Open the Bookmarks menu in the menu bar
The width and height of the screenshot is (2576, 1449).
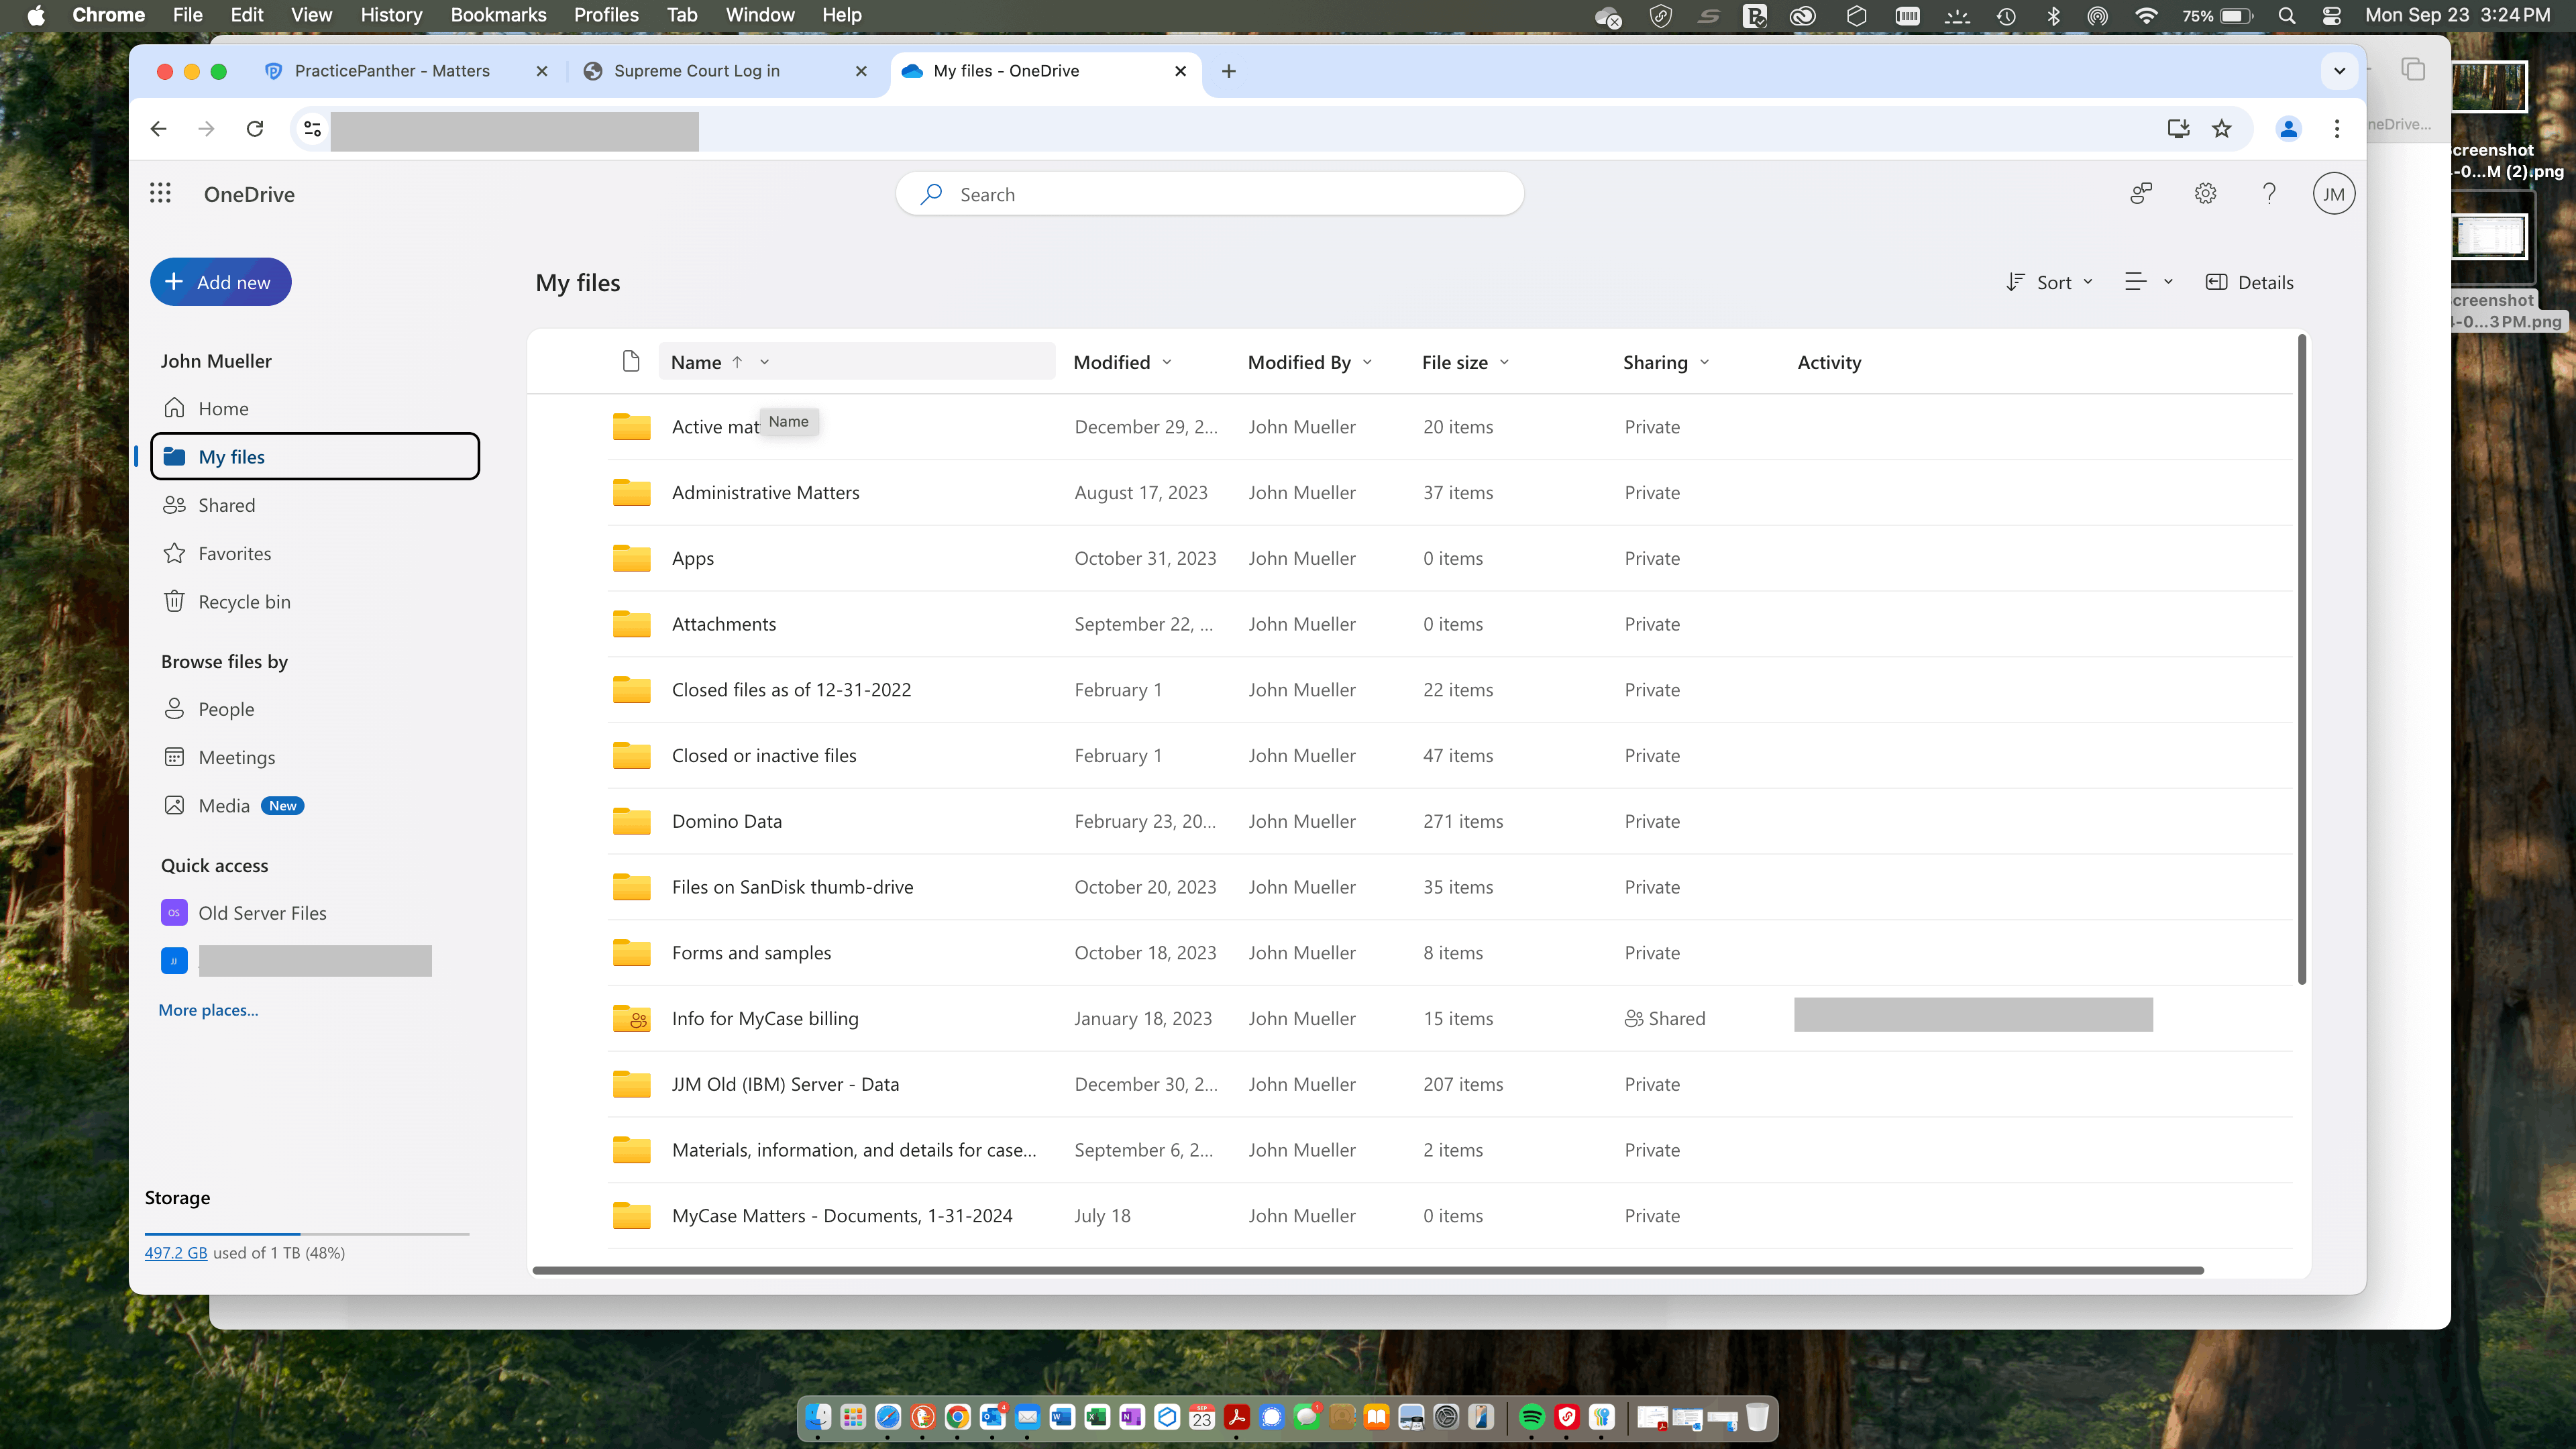pyautogui.click(x=498, y=15)
